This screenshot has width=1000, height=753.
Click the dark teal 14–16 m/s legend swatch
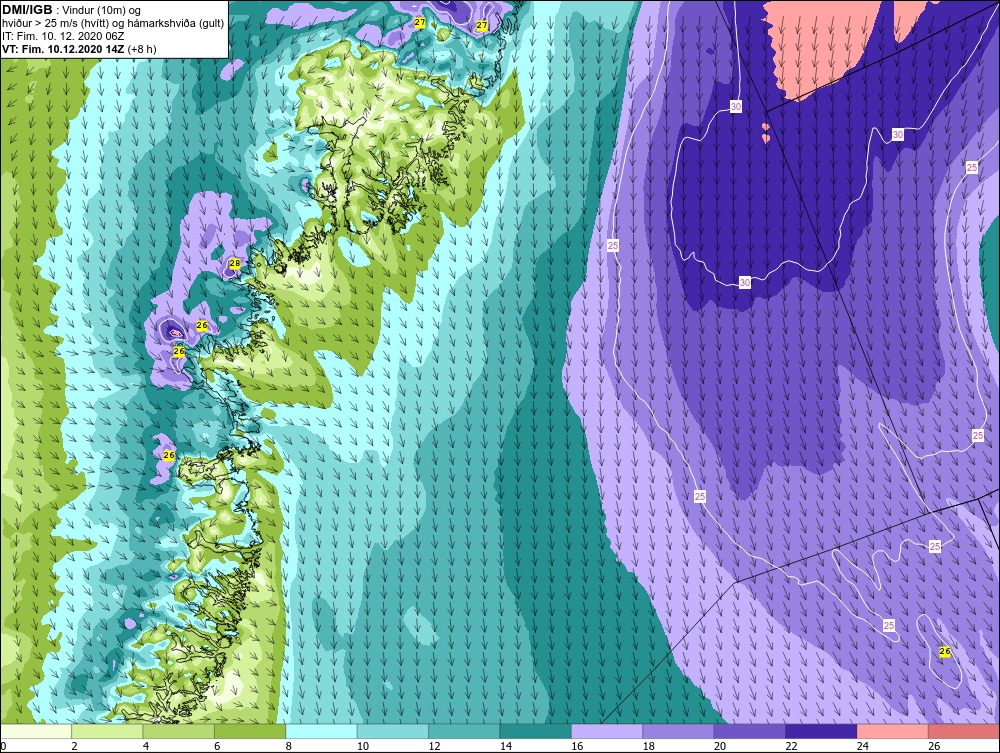(536, 731)
